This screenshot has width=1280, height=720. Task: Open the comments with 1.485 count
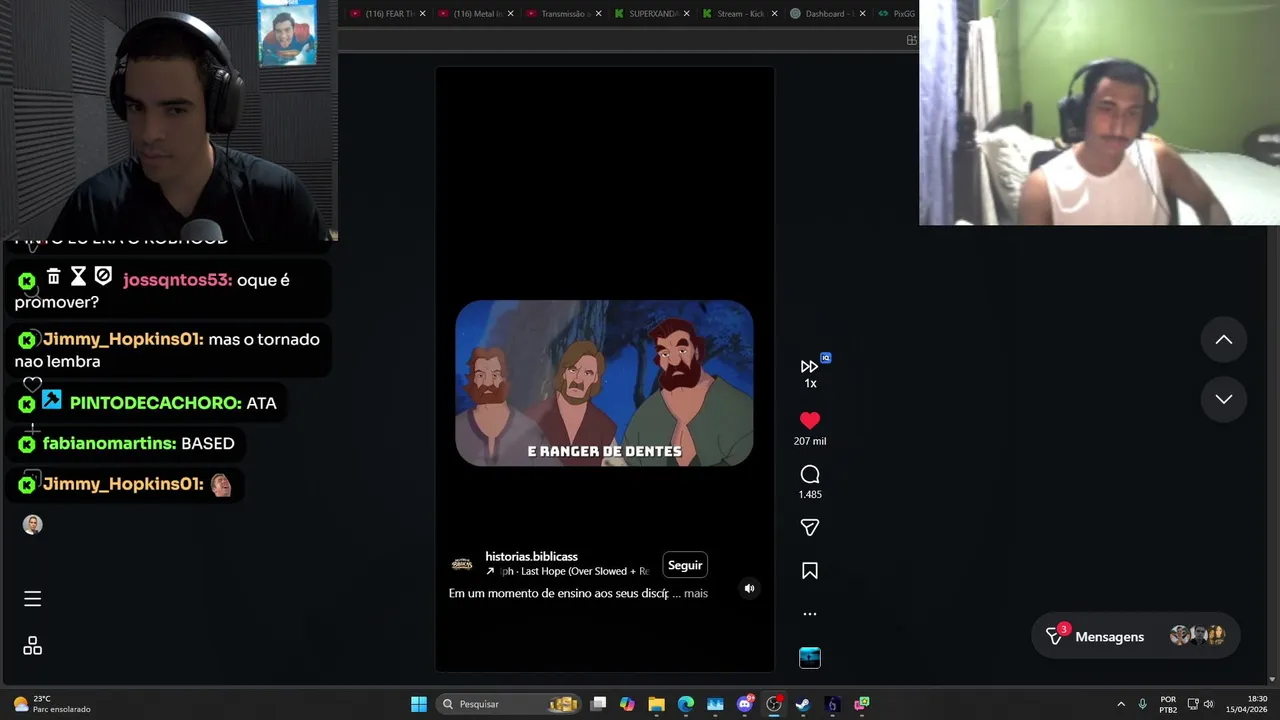click(x=810, y=474)
